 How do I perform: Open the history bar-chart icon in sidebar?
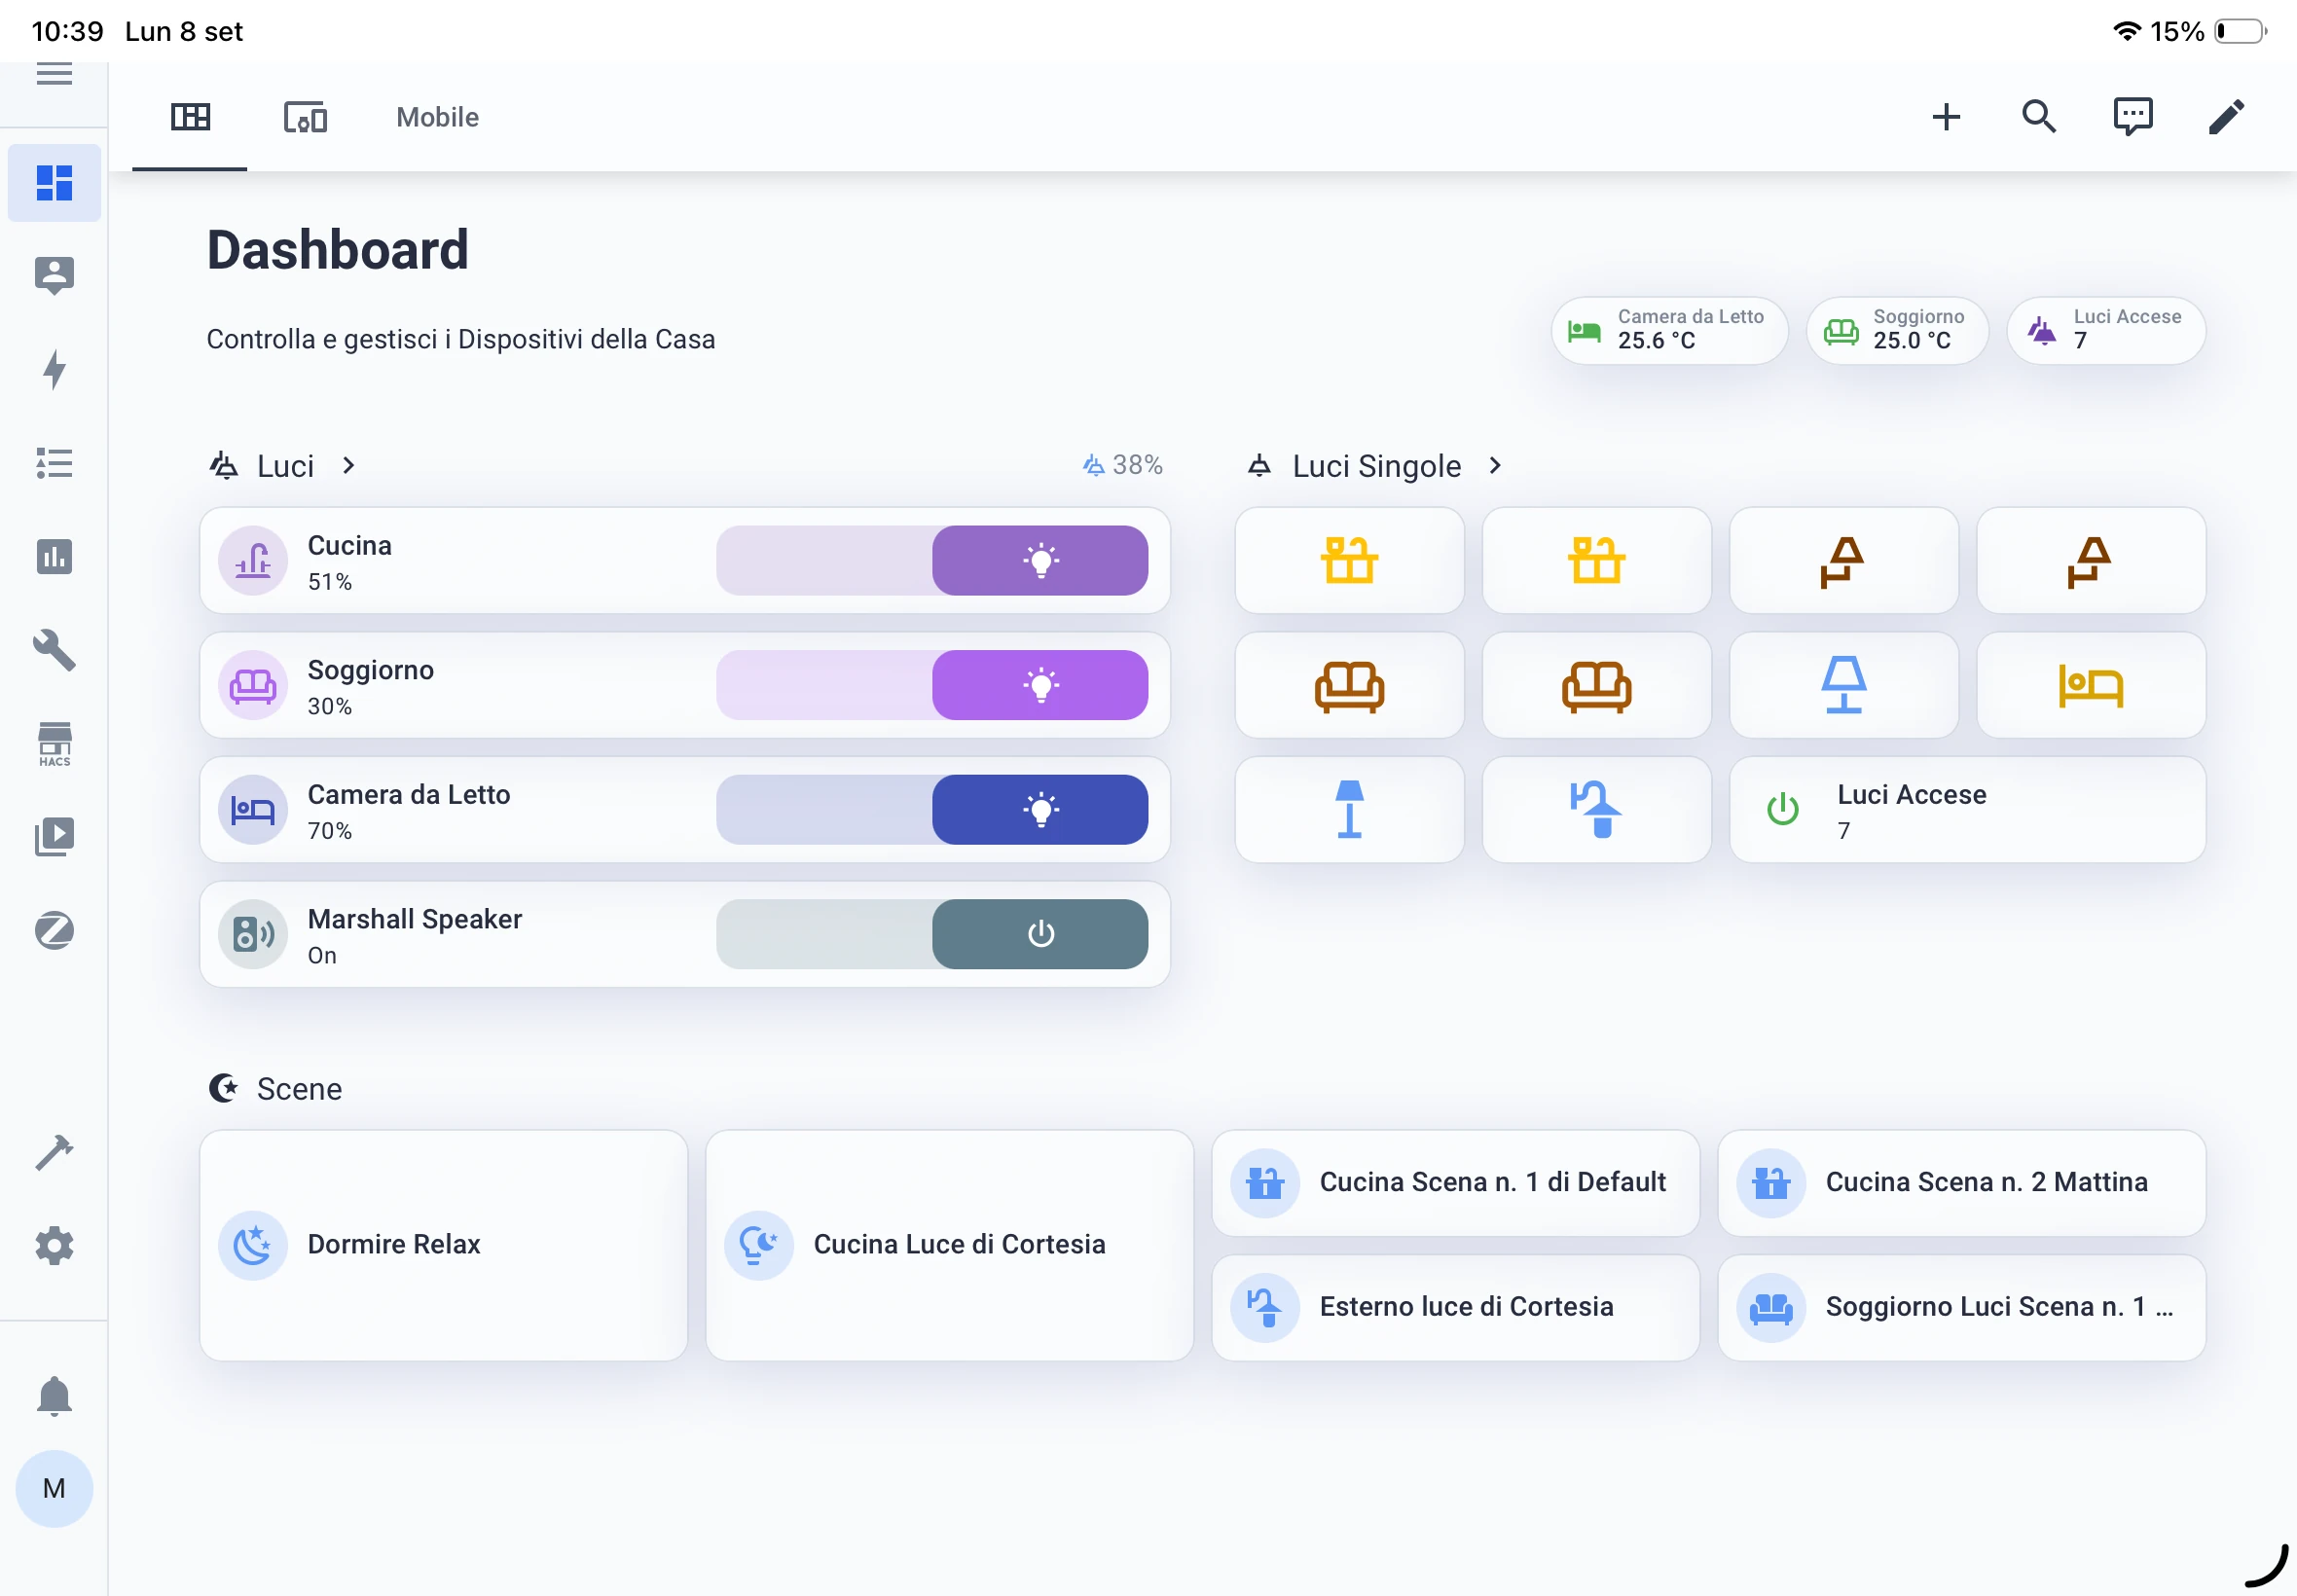pyautogui.click(x=54, y=557)
